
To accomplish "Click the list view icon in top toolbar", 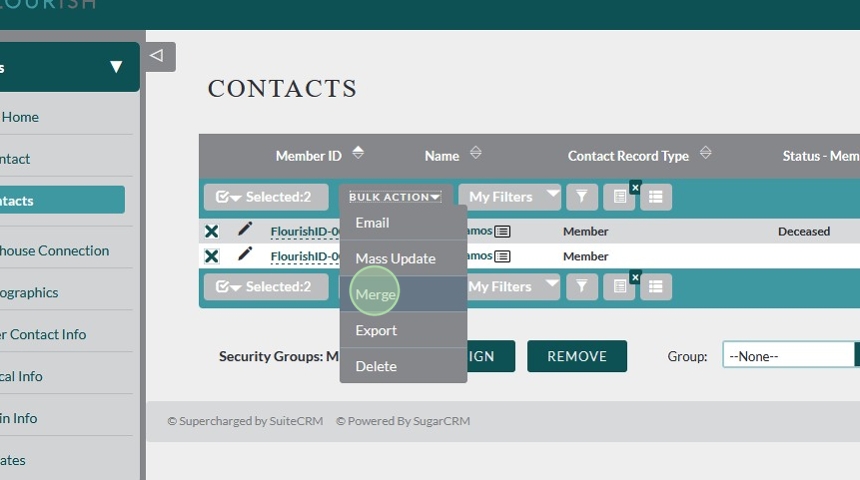I will (656, 197).
